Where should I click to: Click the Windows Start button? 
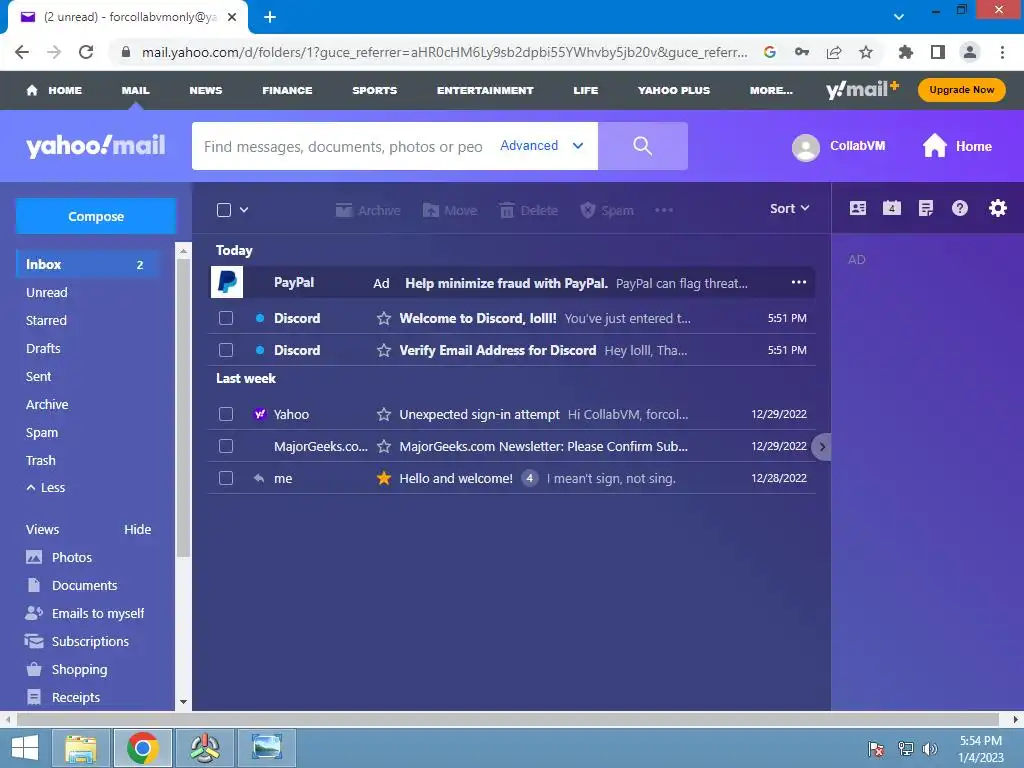[x=25, y=748]
